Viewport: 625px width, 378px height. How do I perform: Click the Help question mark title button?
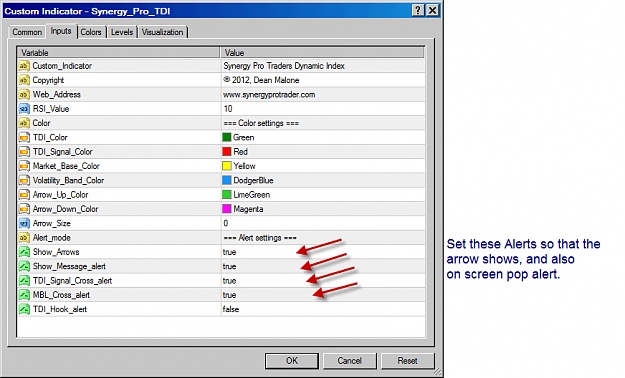pyautogui.click(x=417, y=10)
